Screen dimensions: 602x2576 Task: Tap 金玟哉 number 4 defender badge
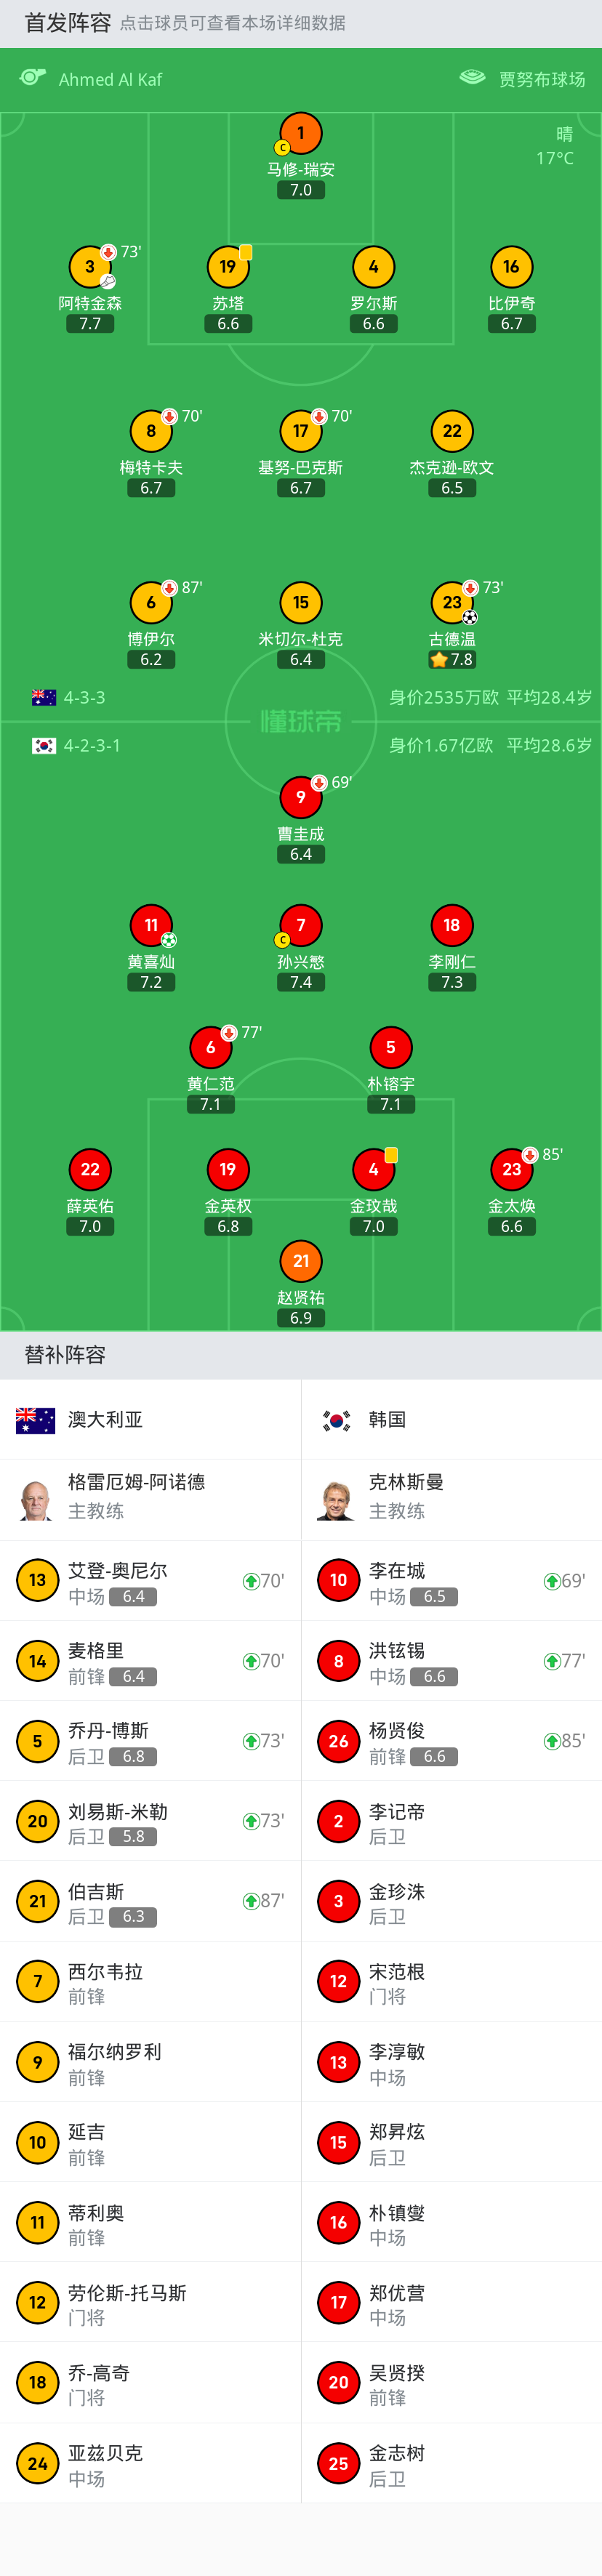(373, 1169)
